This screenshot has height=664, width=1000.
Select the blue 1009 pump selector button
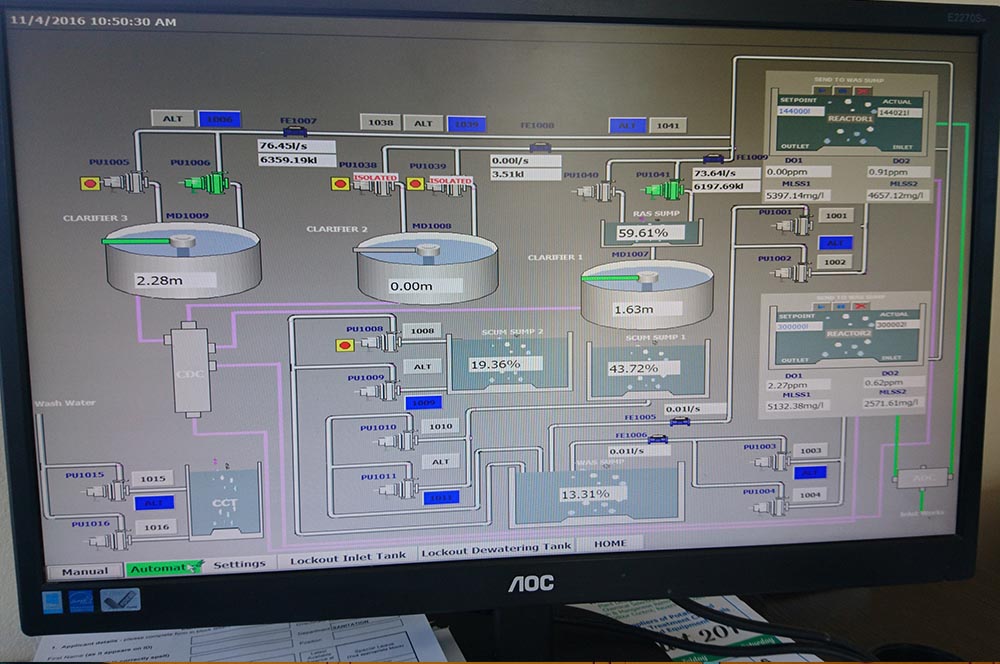423,401
